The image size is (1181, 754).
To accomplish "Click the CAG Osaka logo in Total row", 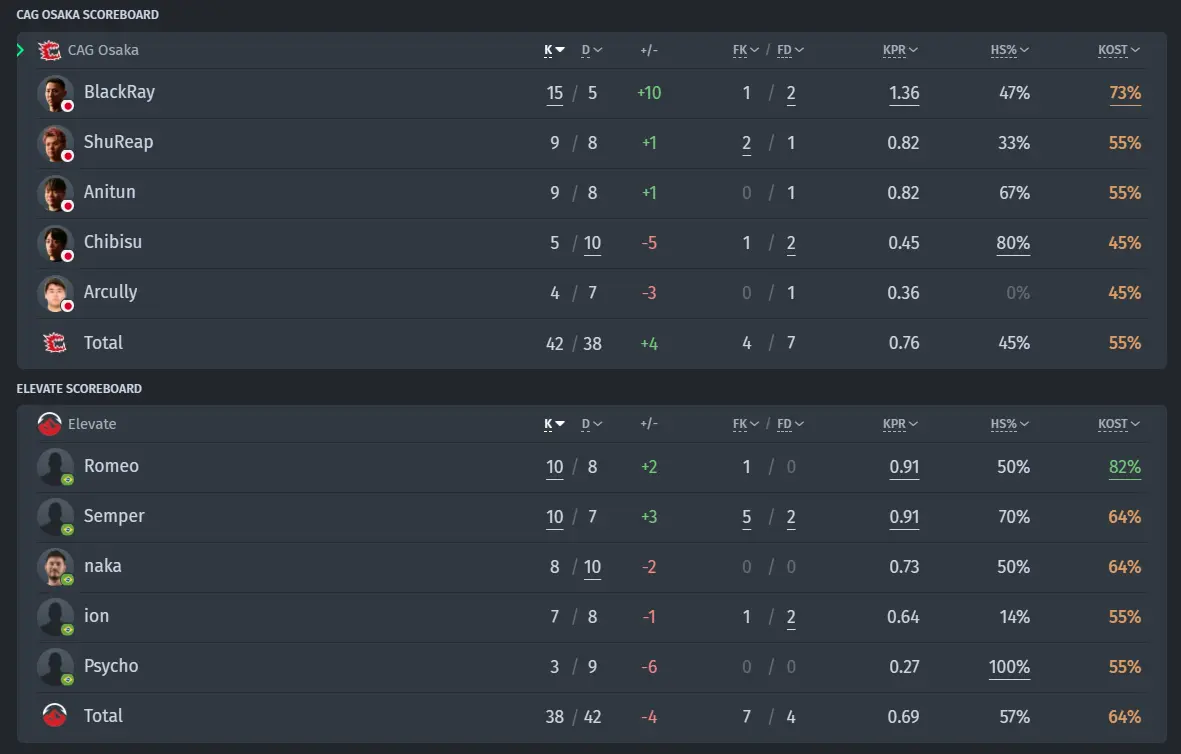I will 54,343.
